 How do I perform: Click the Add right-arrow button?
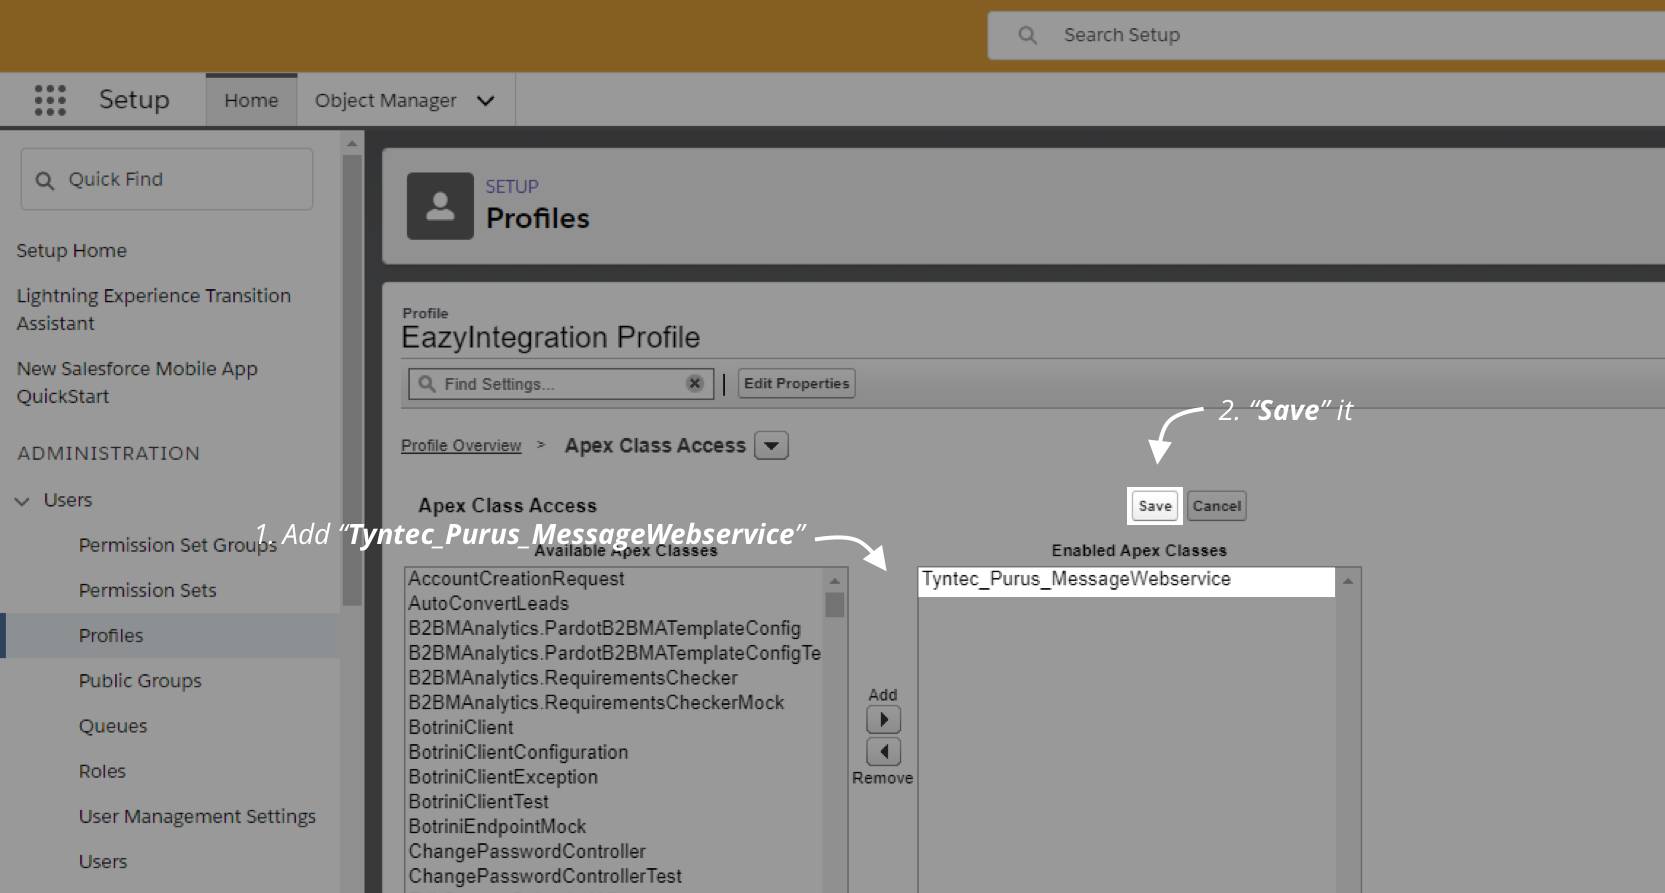pos(883,719)
